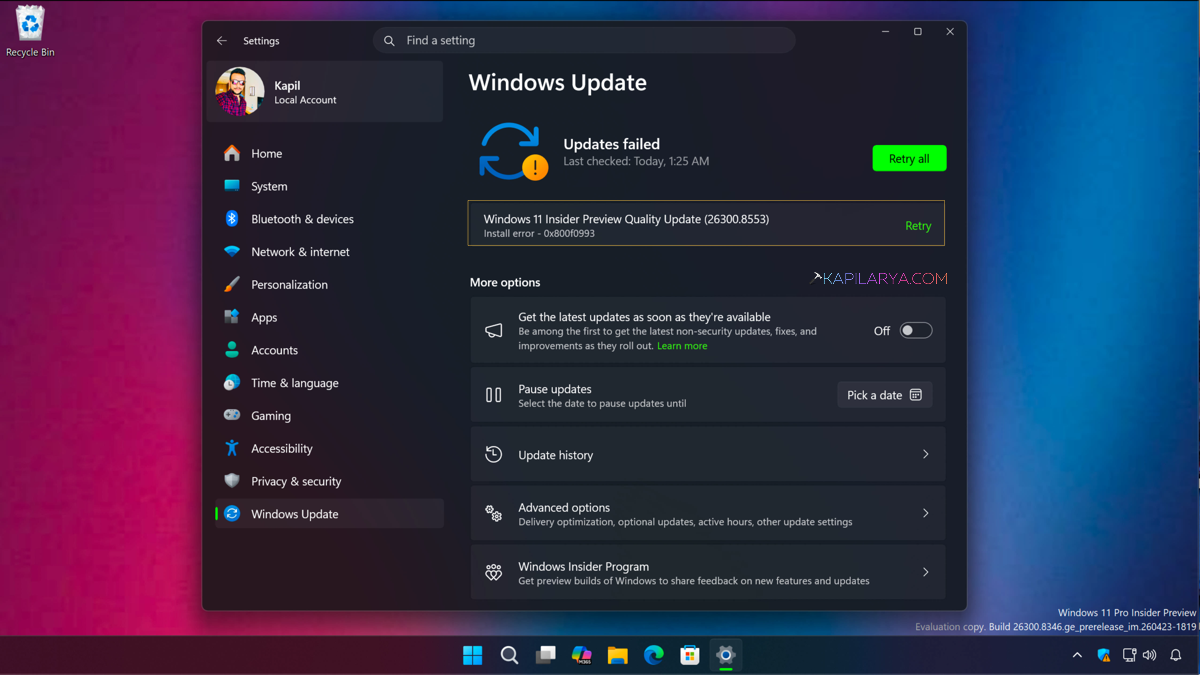
Task: Select the Apps icon
Action: [232, 317]
